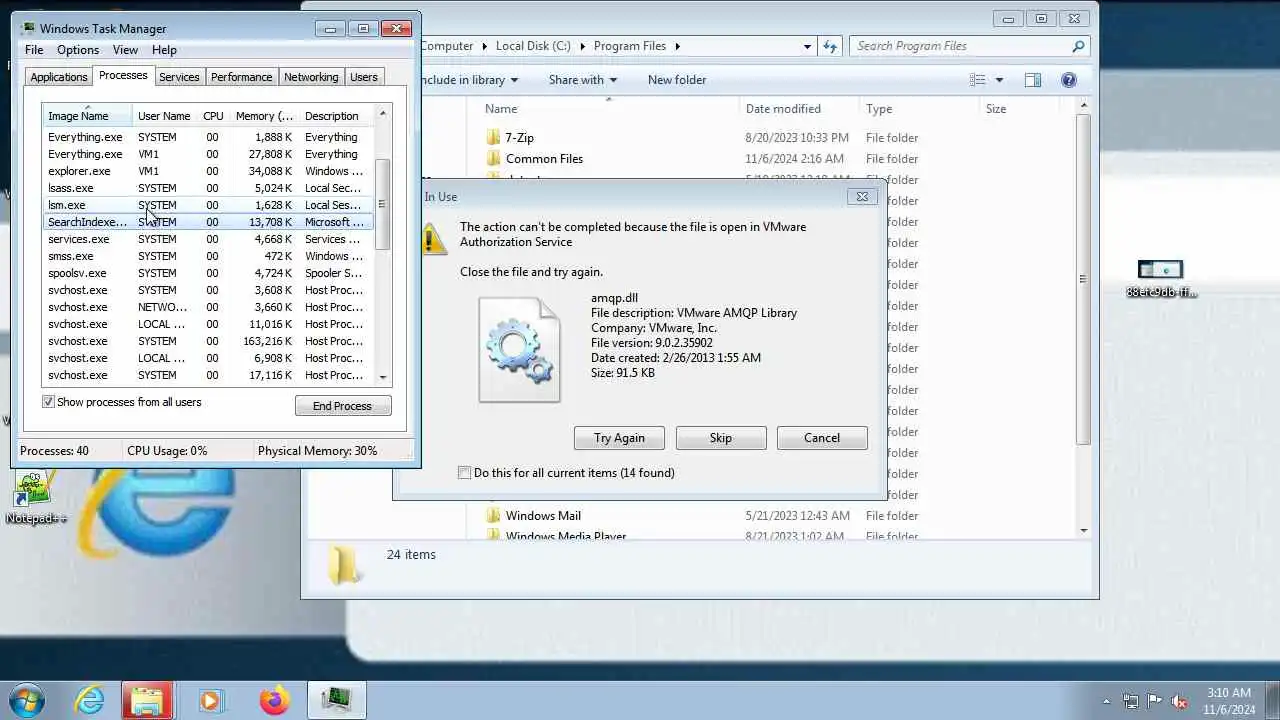Toggle Show processes from all users

48,402
